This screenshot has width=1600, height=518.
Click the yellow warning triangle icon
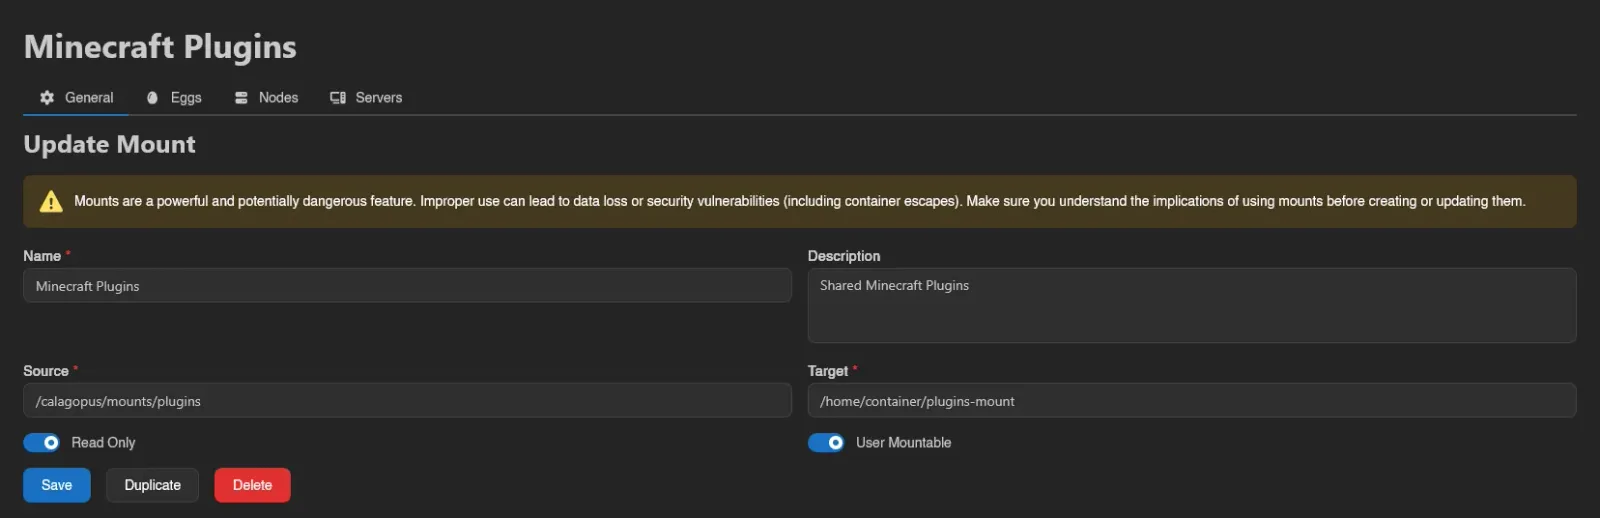[x=51, y=202]
